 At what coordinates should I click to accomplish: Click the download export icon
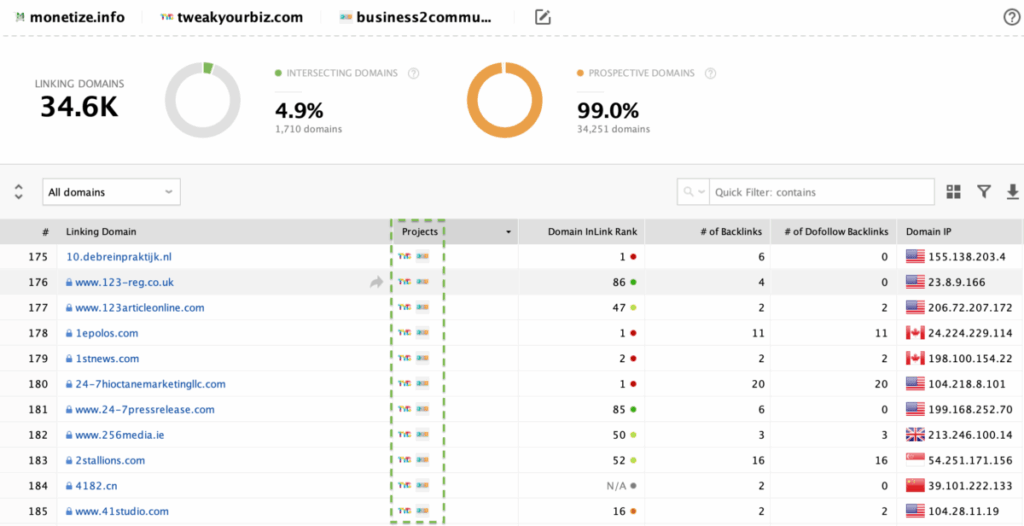tap(1012, 192)
